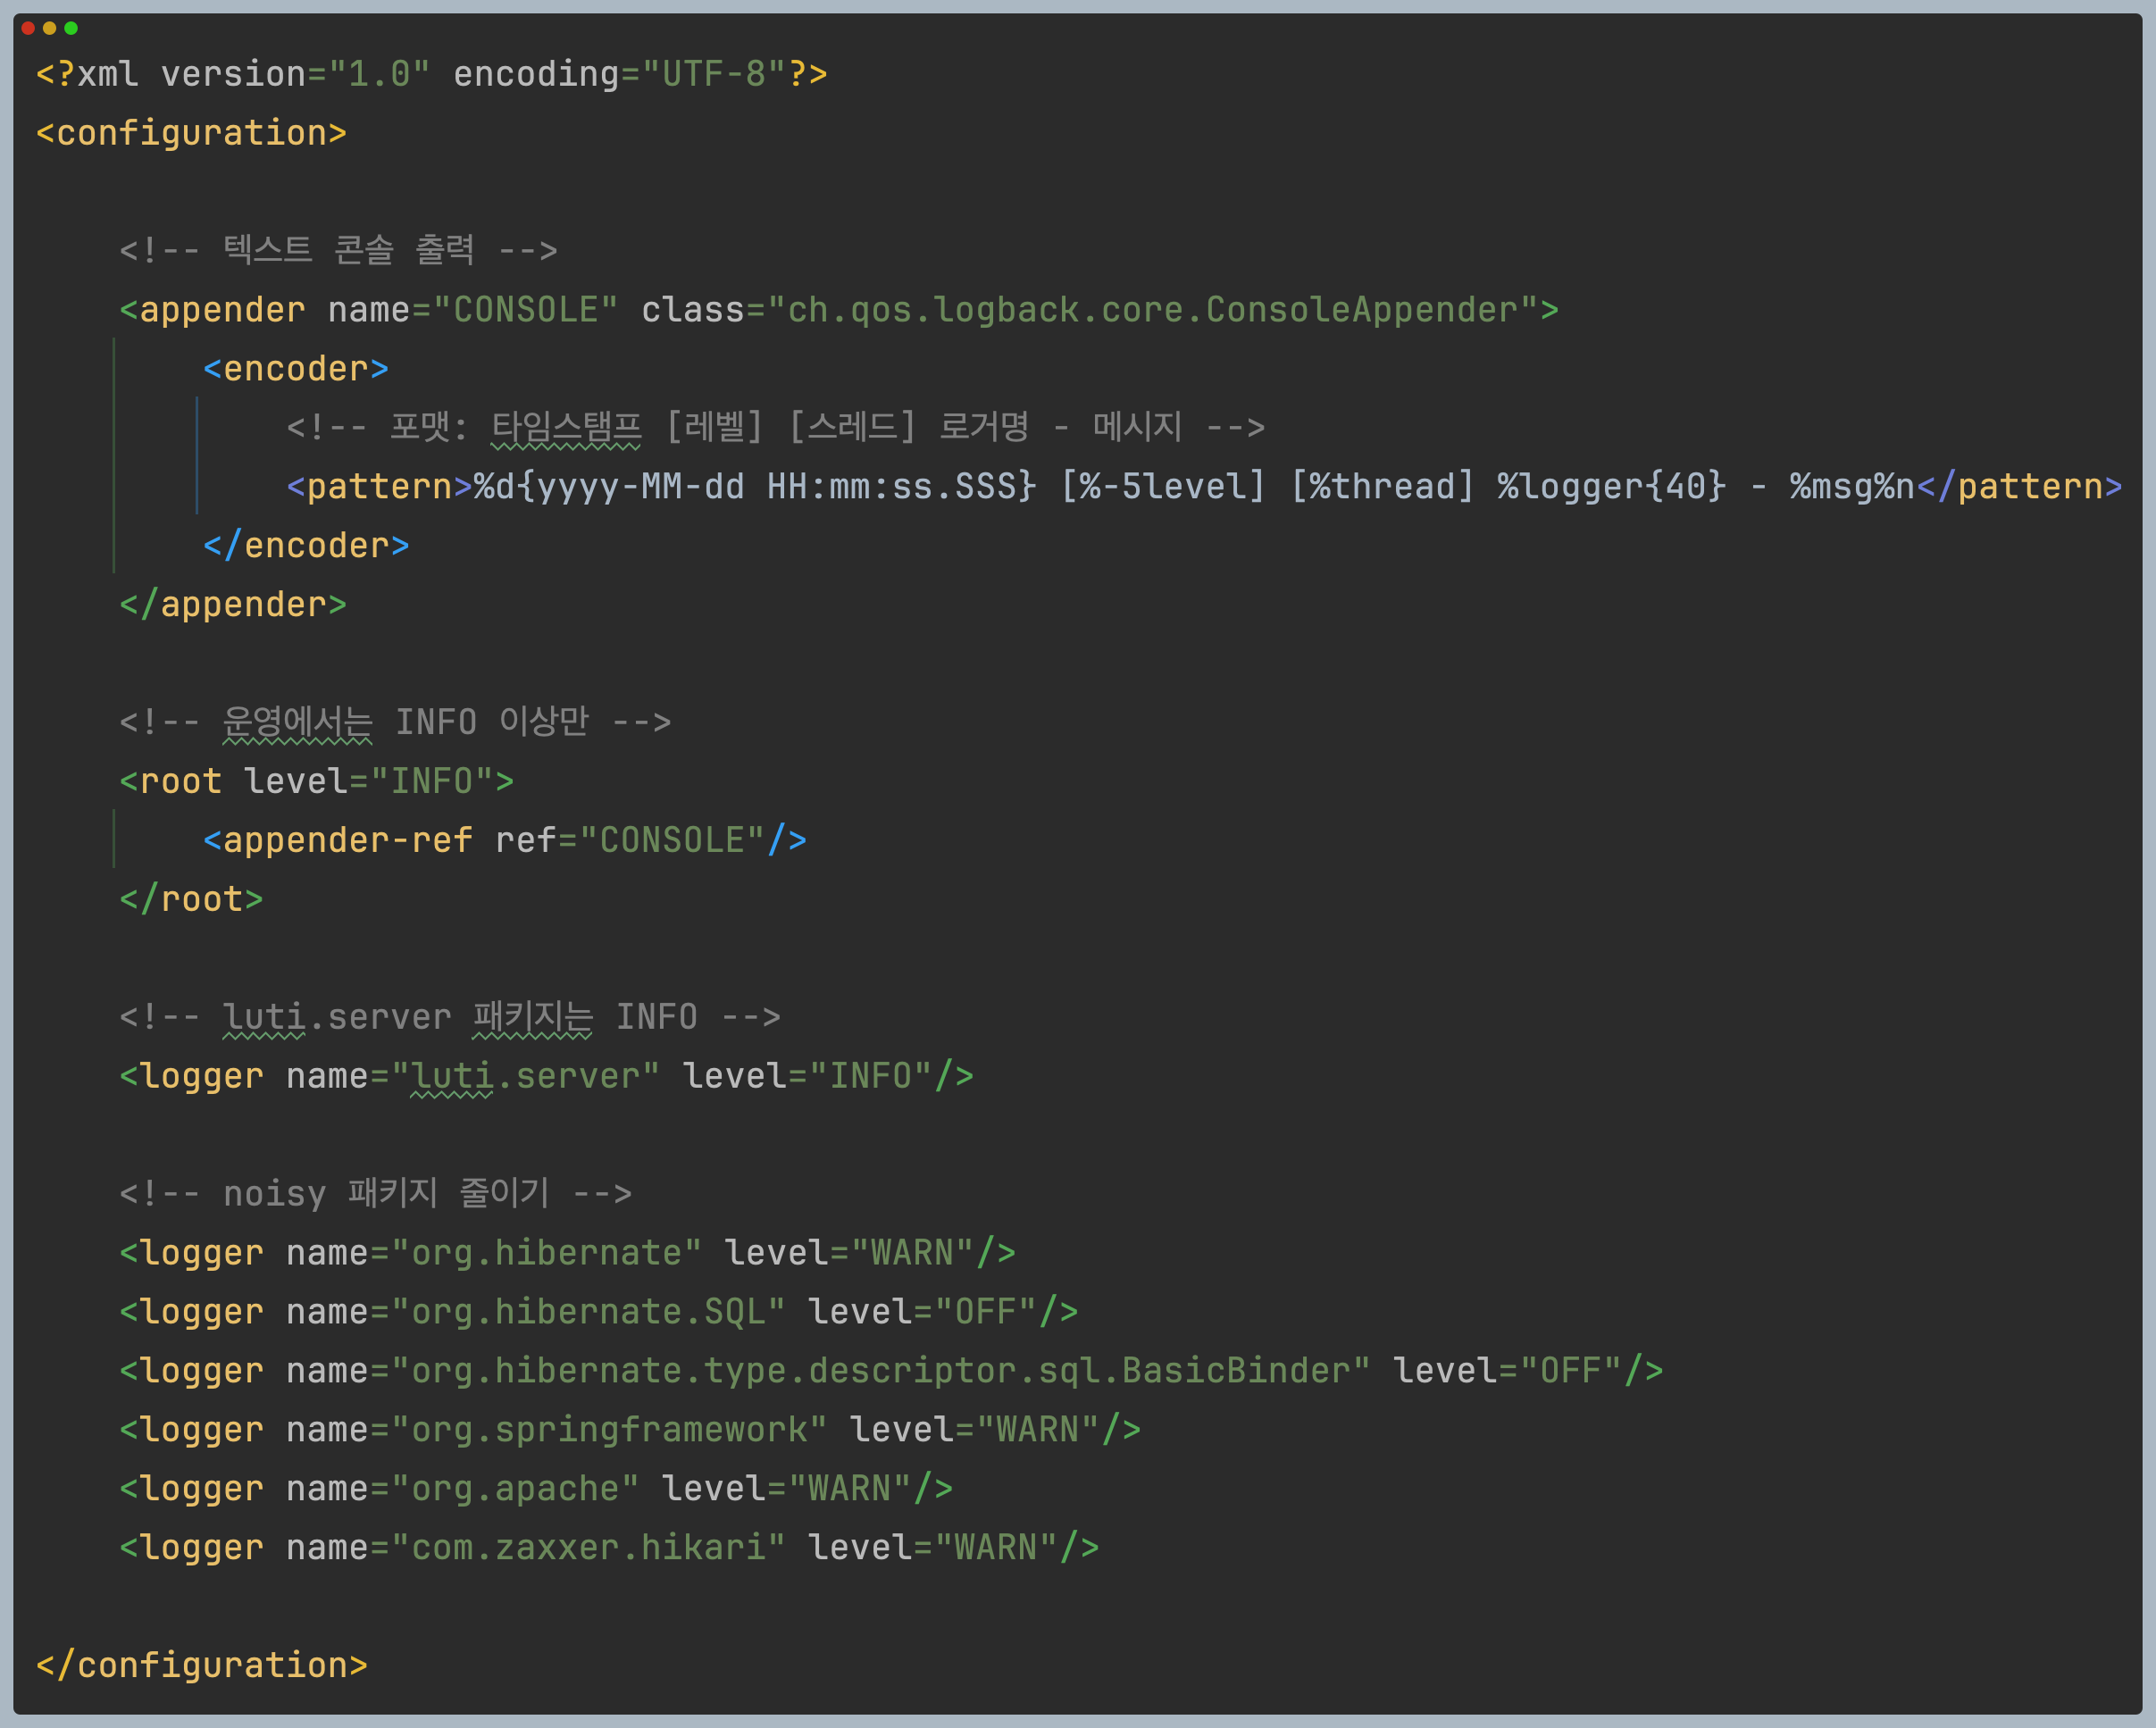Image resolution: width=2156 pixels, height=1728 pixels.
Task: Click the closing configuration tag
Action: (x=202, y=1666)
